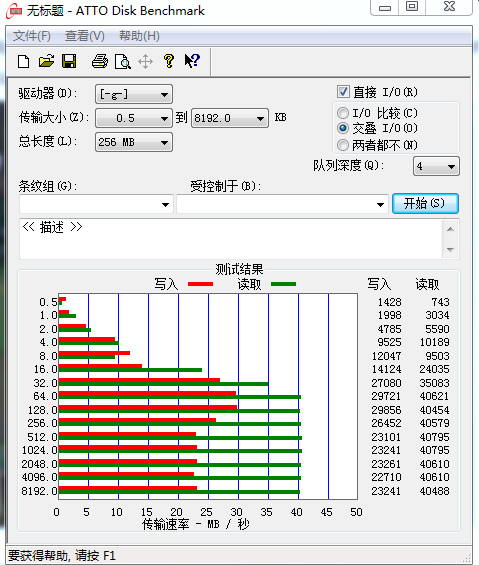Open the 文件(F) menu
The image size is (479, 565).
tap(32, 36)
